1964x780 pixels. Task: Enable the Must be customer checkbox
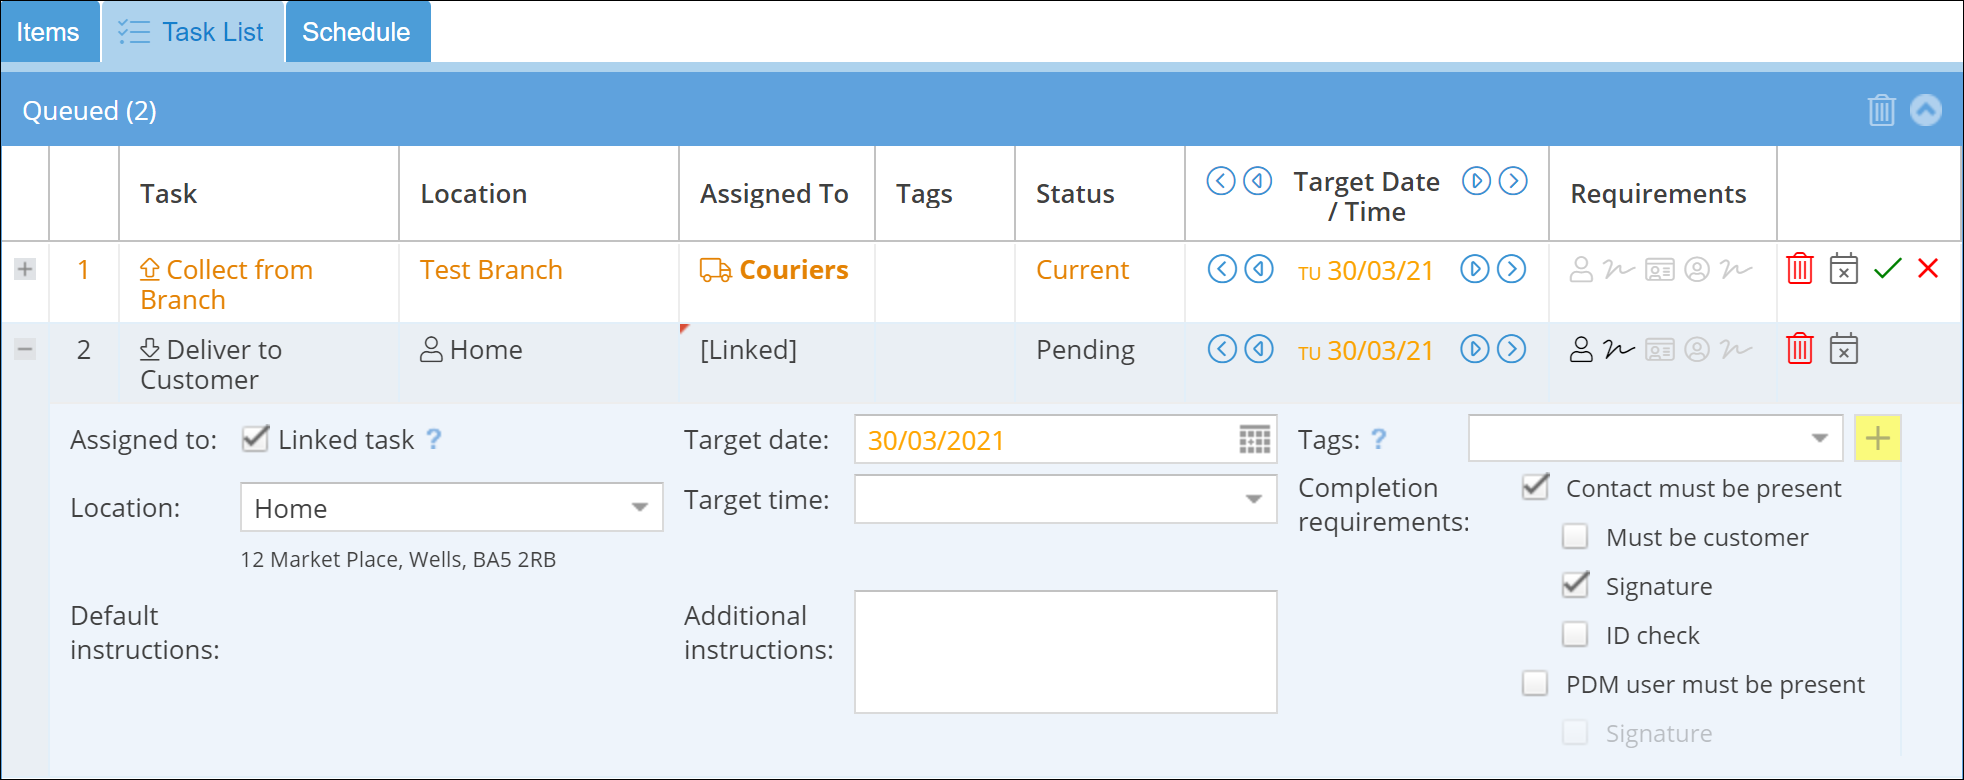1575,537
